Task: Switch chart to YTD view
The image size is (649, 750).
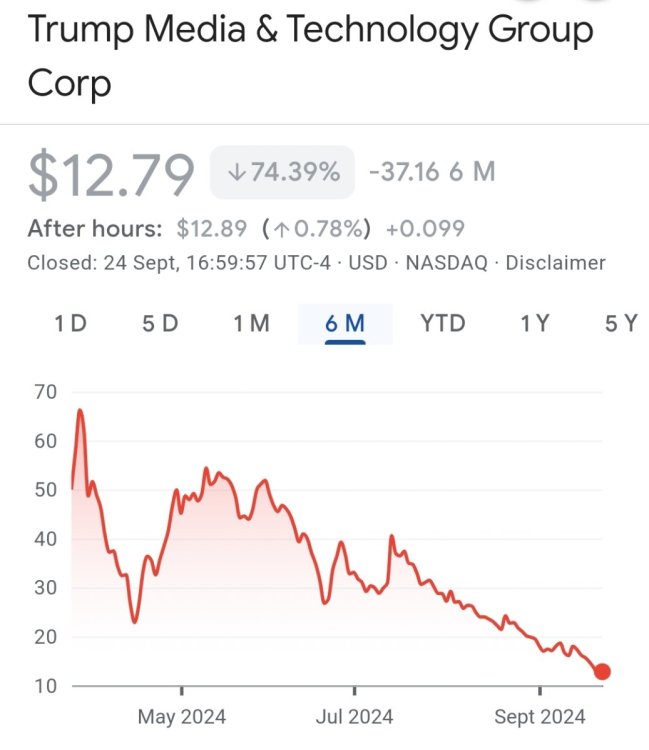Action: coord(442,323)
